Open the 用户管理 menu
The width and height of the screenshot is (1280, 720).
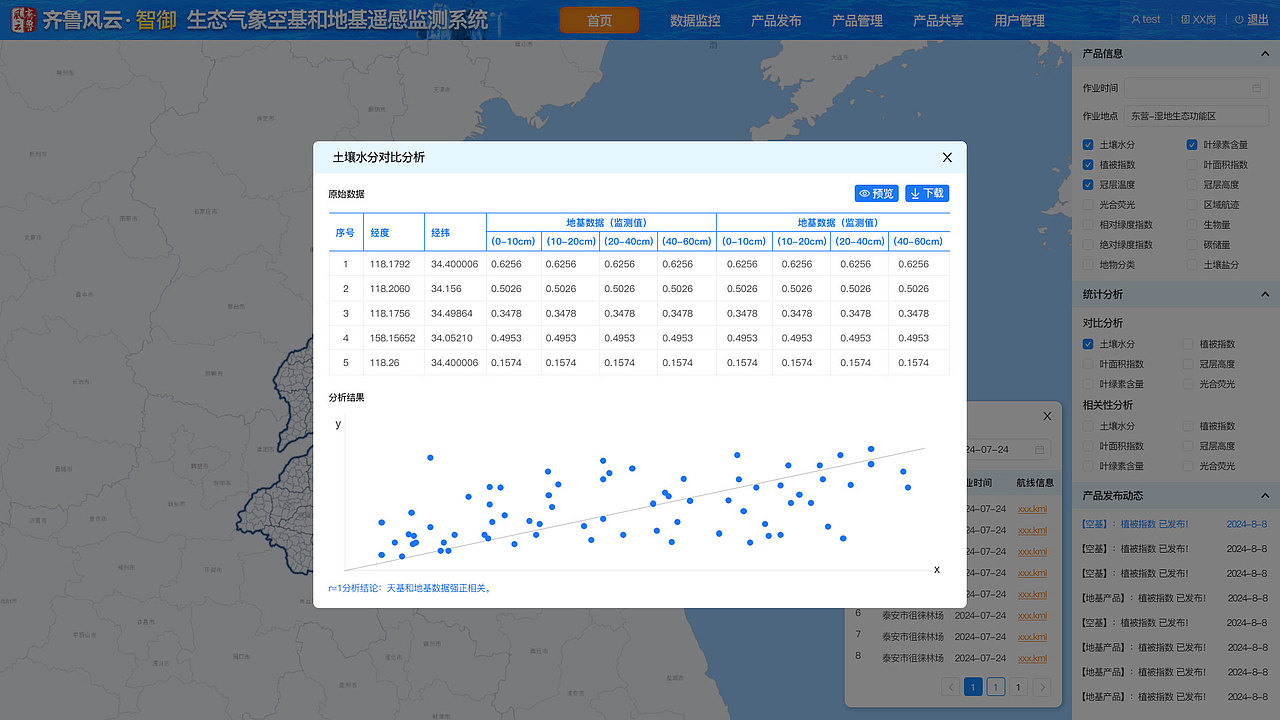pos(1019,20)
